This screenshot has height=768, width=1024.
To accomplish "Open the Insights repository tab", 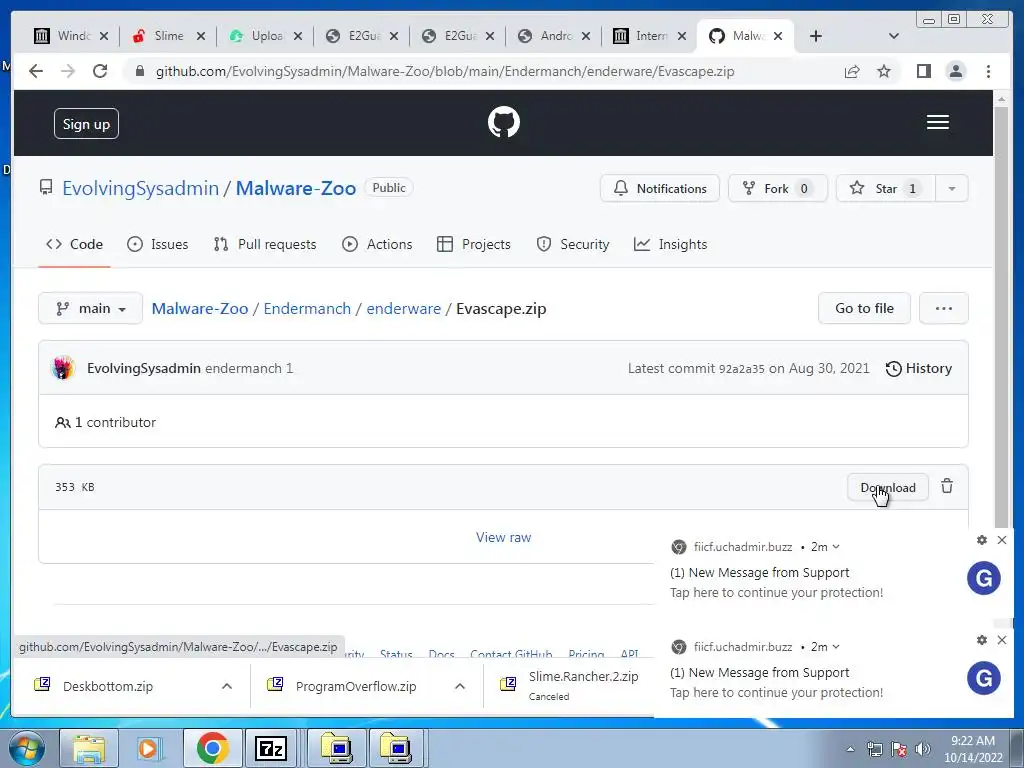I will [671, 244].
